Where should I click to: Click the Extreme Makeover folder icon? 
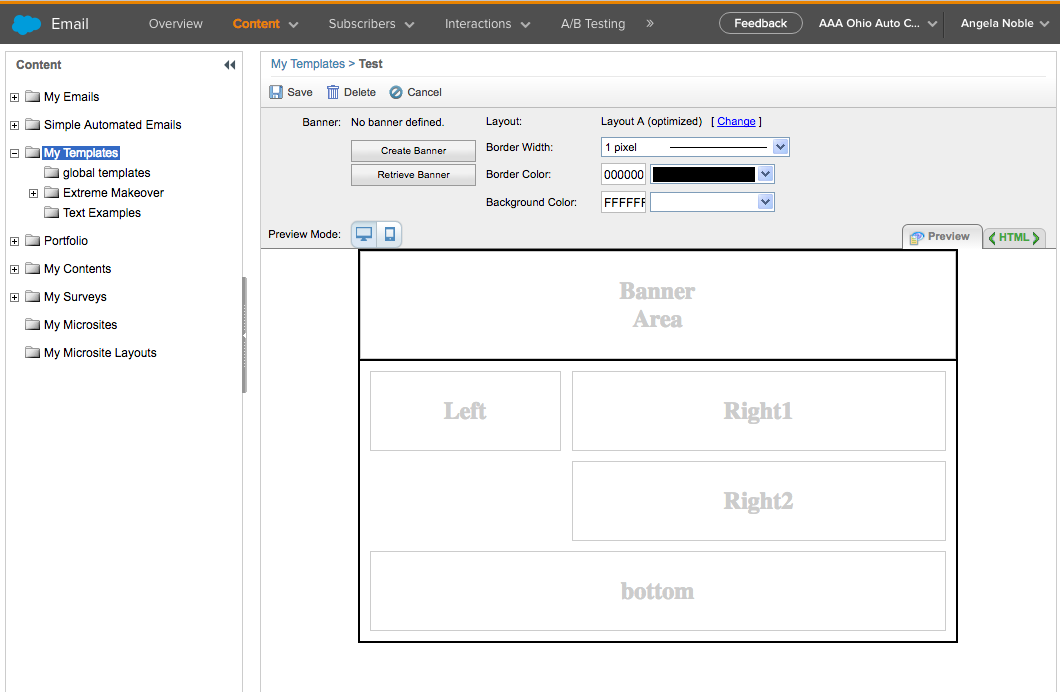click(x=51, y=192)
